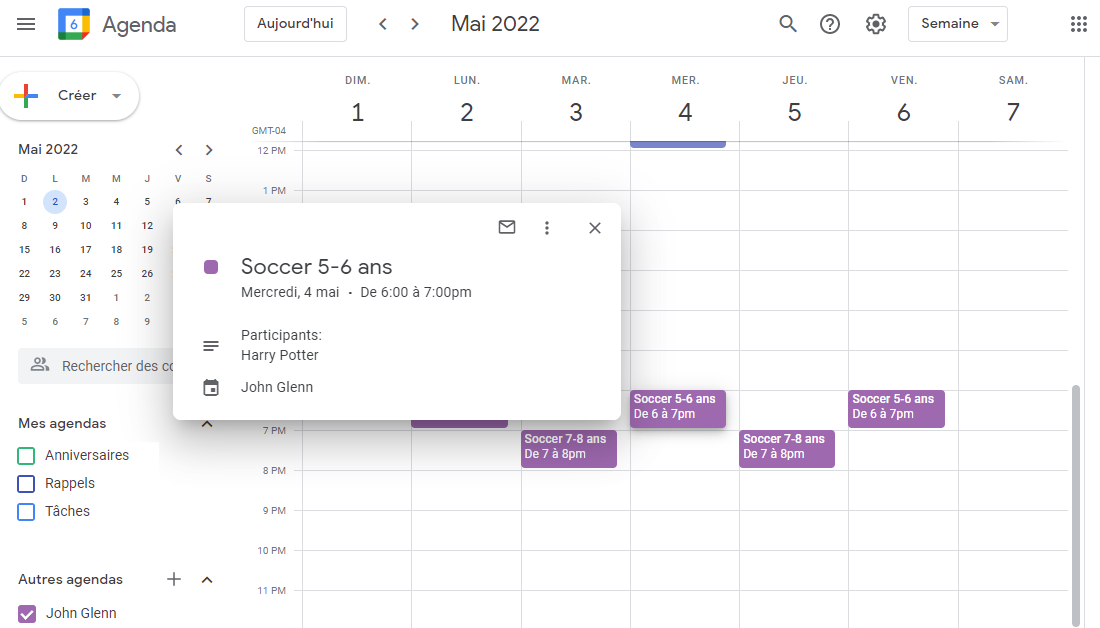This screenshot has height=628, width=1100.
Task: Open the Créer dropdown arrow
Action: 116,95
